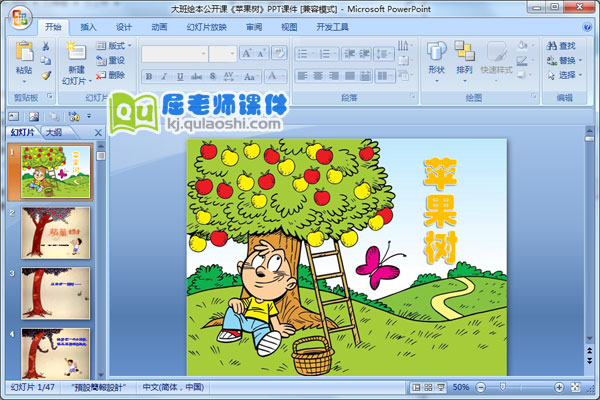The height and width of the screenshot is (400, 600).
Task: Fit slide to current window
Action: [576, 387]
